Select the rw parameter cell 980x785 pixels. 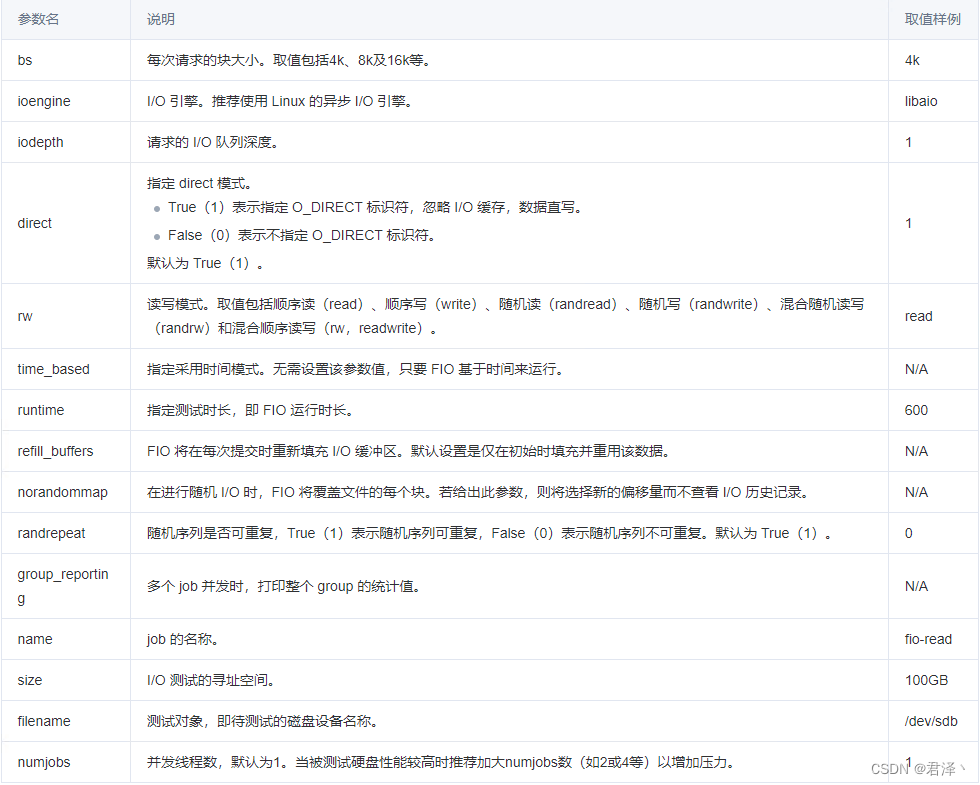coord(22,315)
